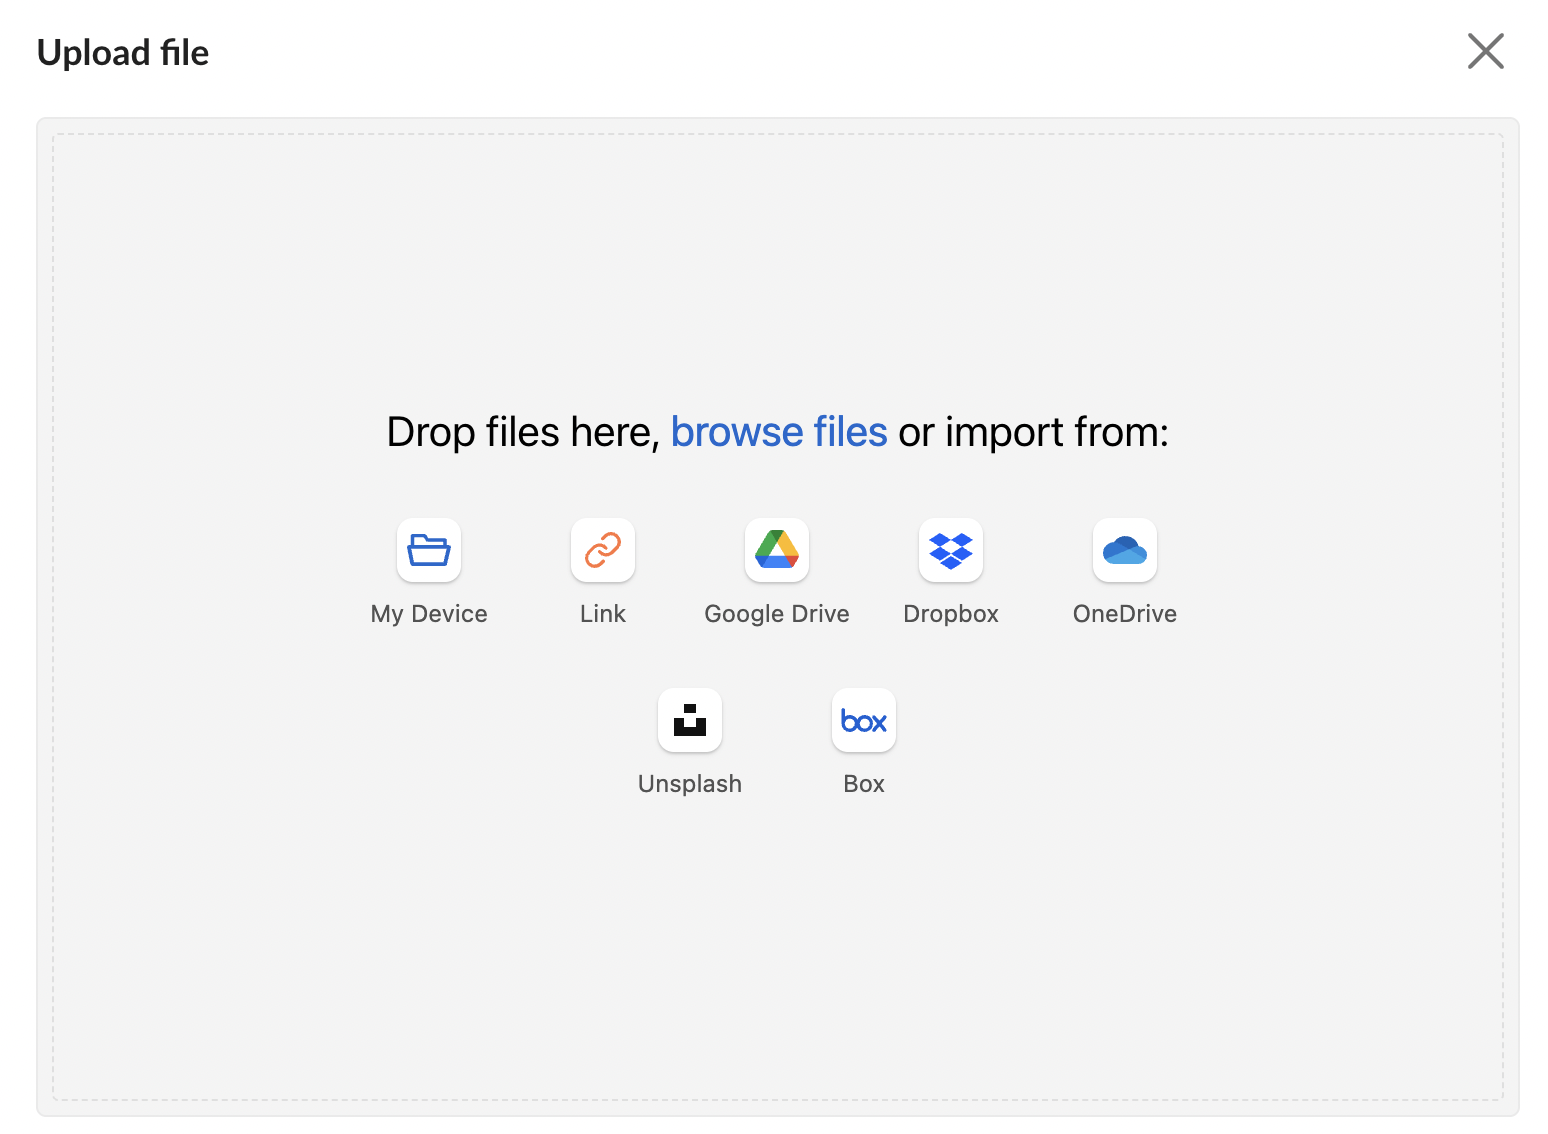This screenshot has height=1134, width=1548.
Task: Click the browse files link
Action: [779, 432]
